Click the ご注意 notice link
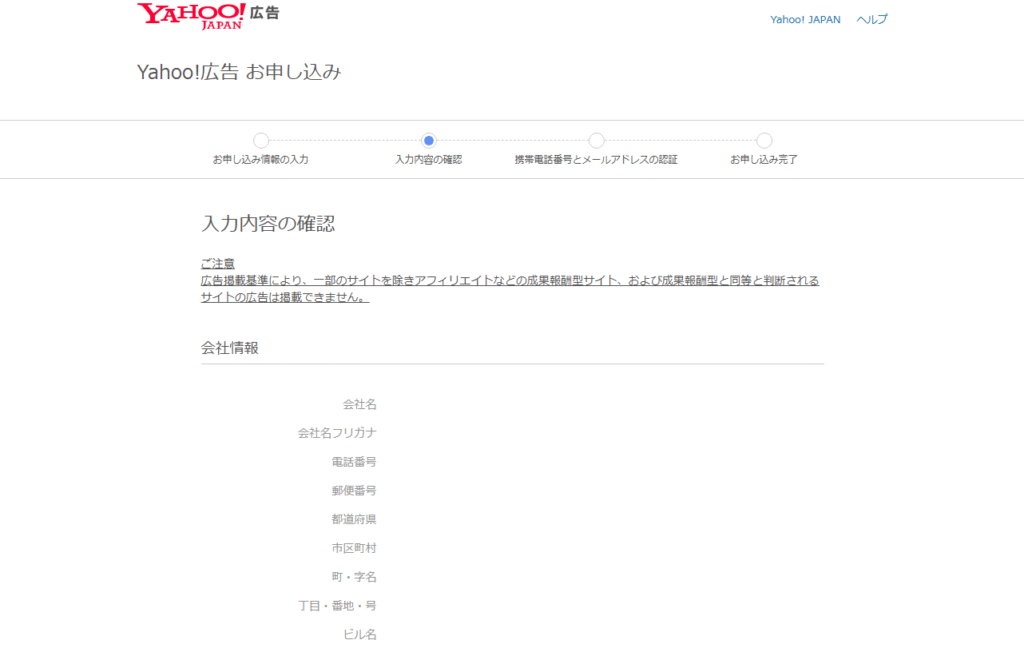 pyautogui.click(x=216, y=262)
